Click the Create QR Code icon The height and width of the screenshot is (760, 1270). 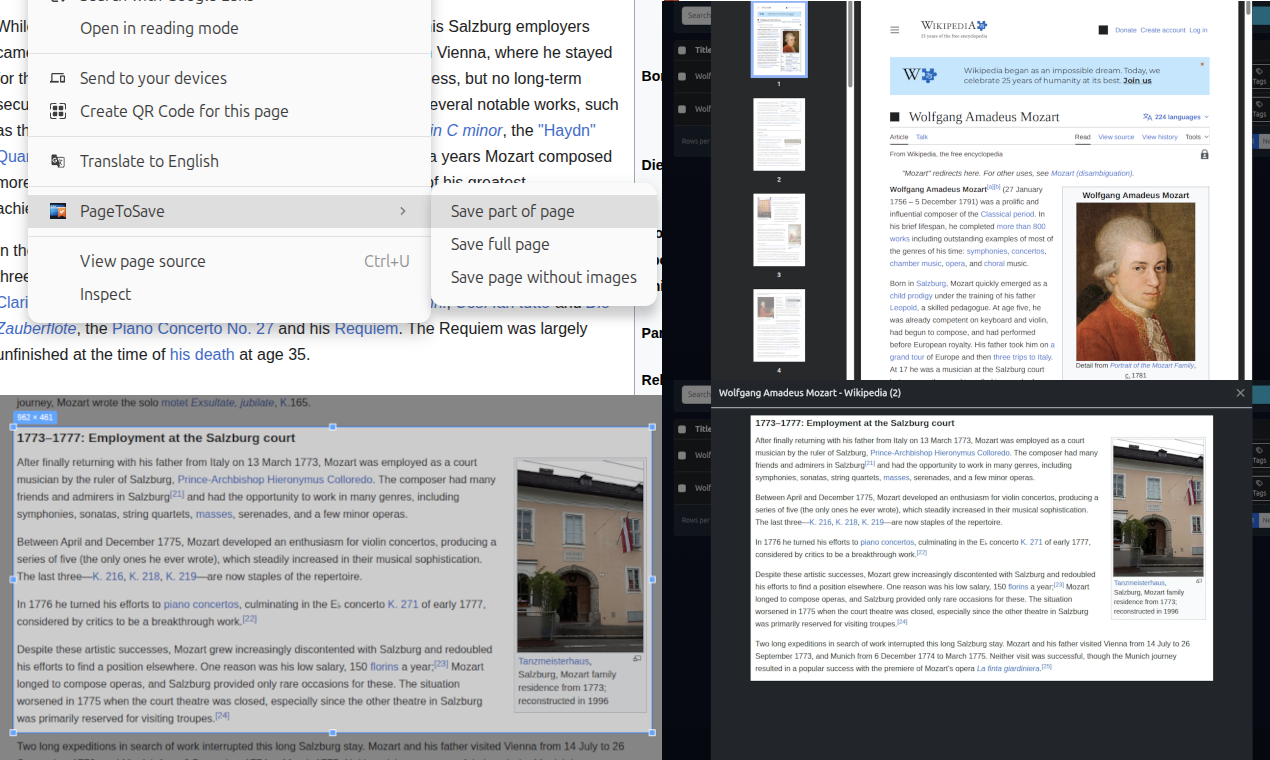tap(58, 111)
